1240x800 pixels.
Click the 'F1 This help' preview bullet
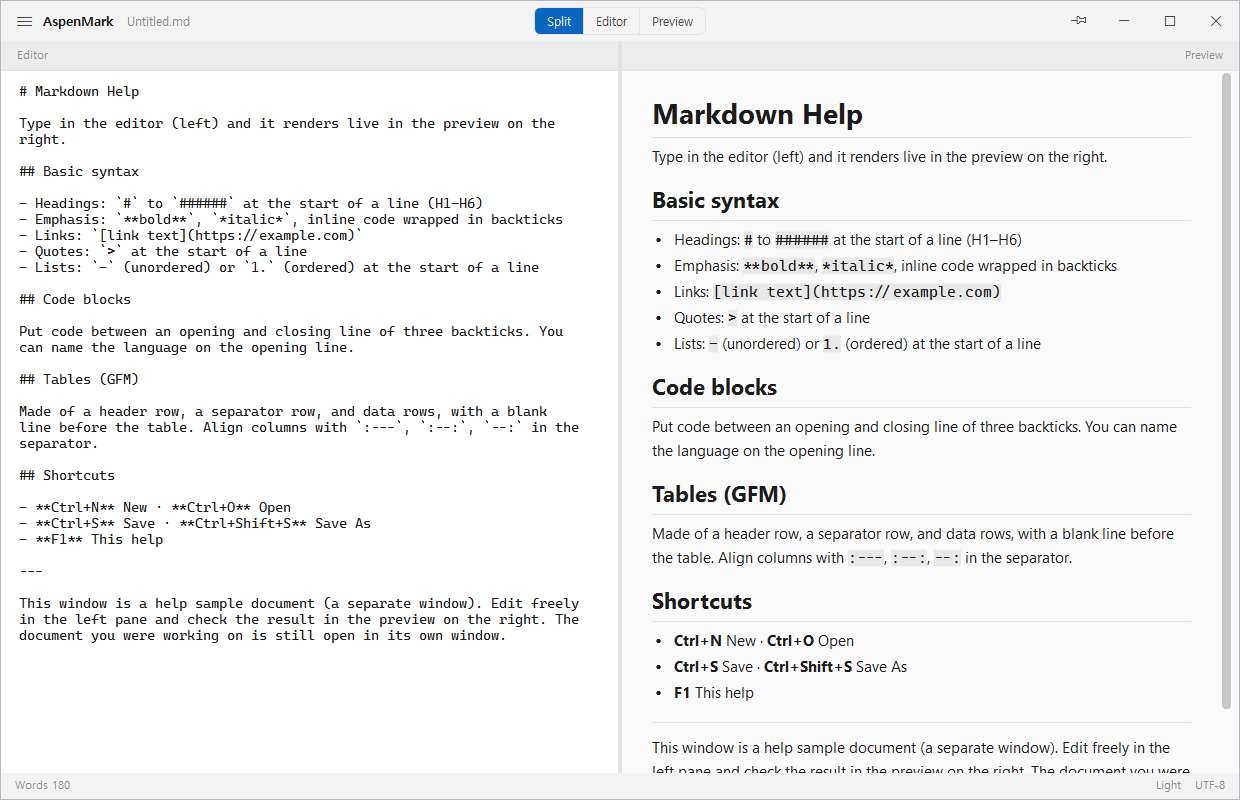click(714, 693)
